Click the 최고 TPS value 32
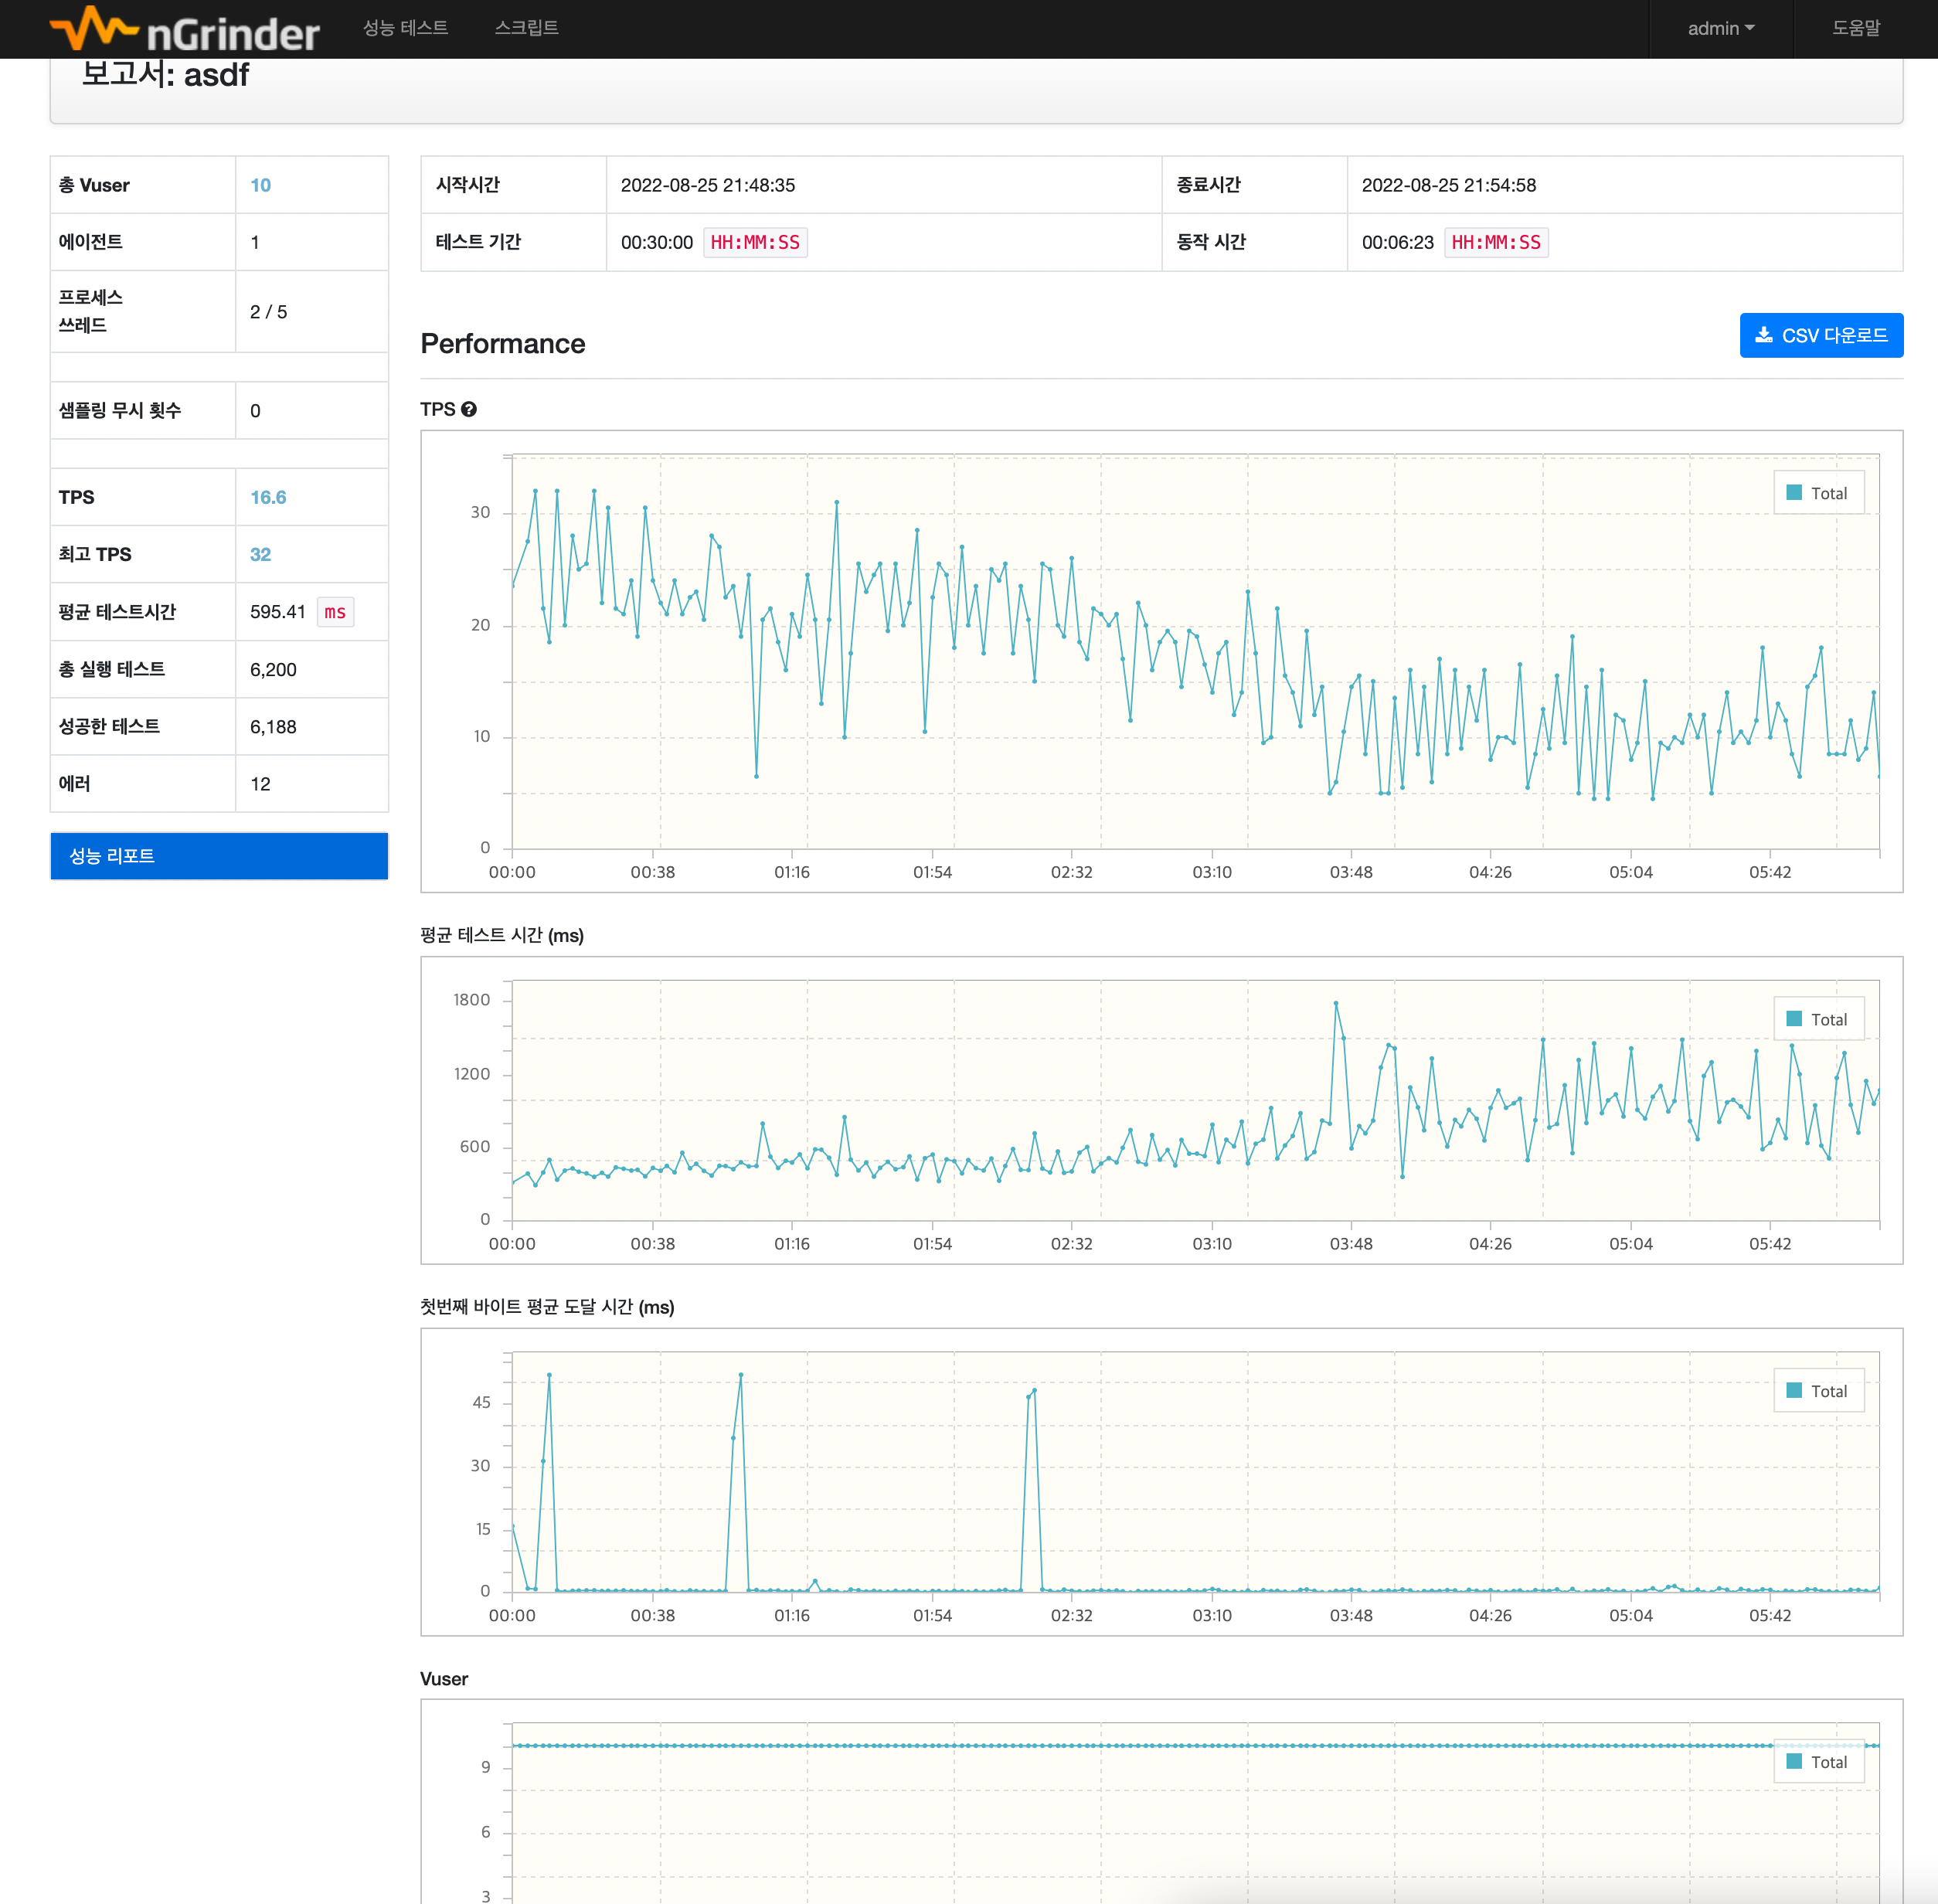The width and height of the screenshot is (1938, 1904). 260,554
